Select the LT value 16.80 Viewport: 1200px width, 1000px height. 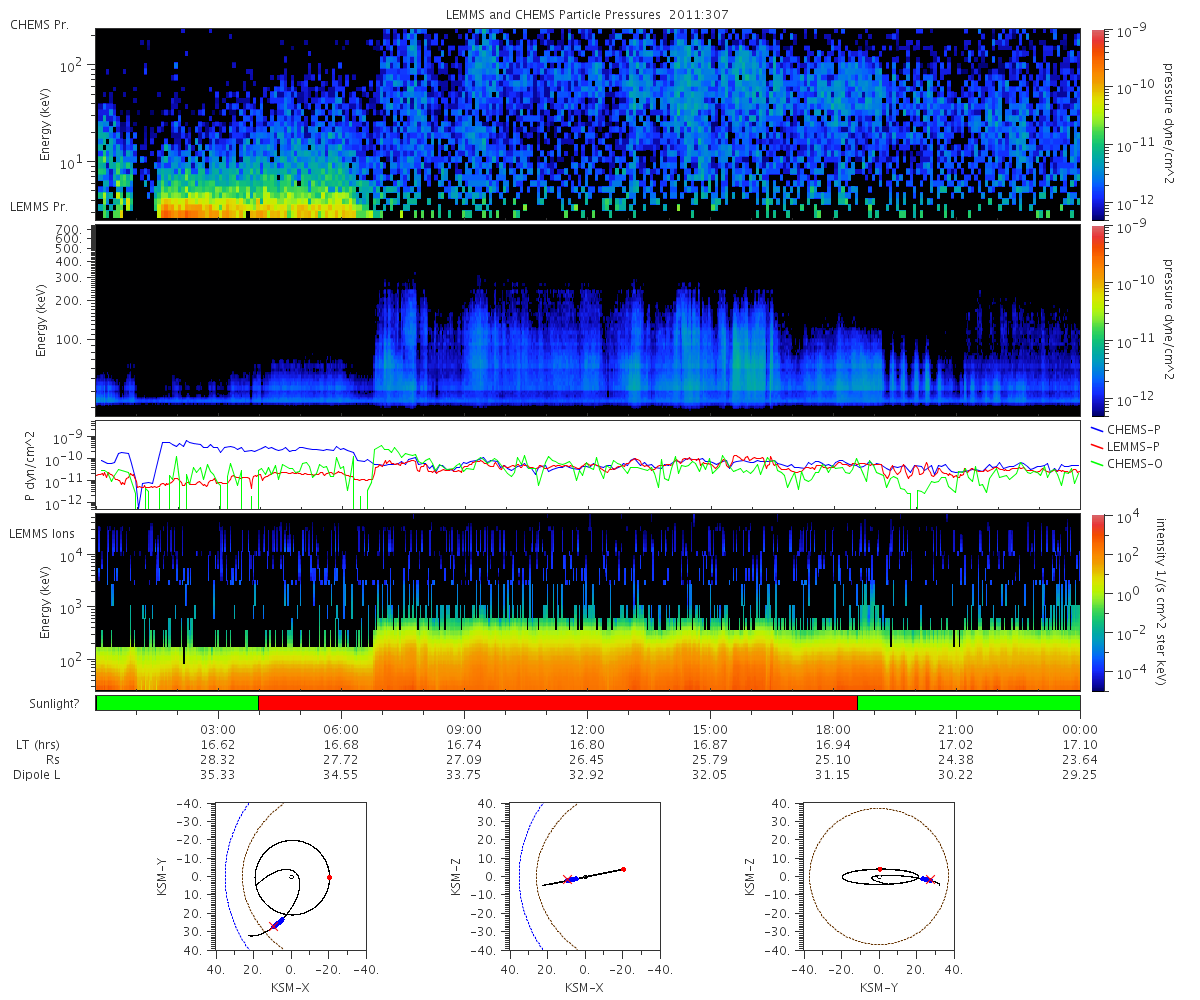coord(587,745)
